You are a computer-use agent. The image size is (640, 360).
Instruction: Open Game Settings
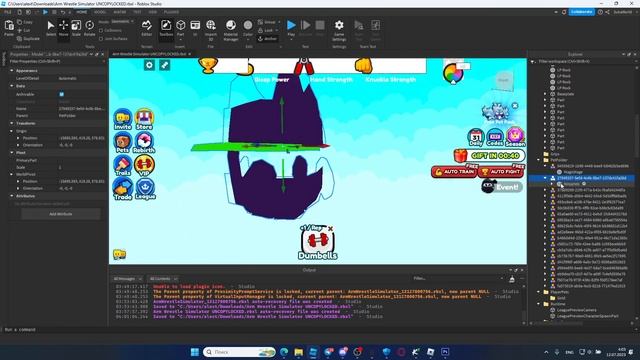[x=339, y=29]
